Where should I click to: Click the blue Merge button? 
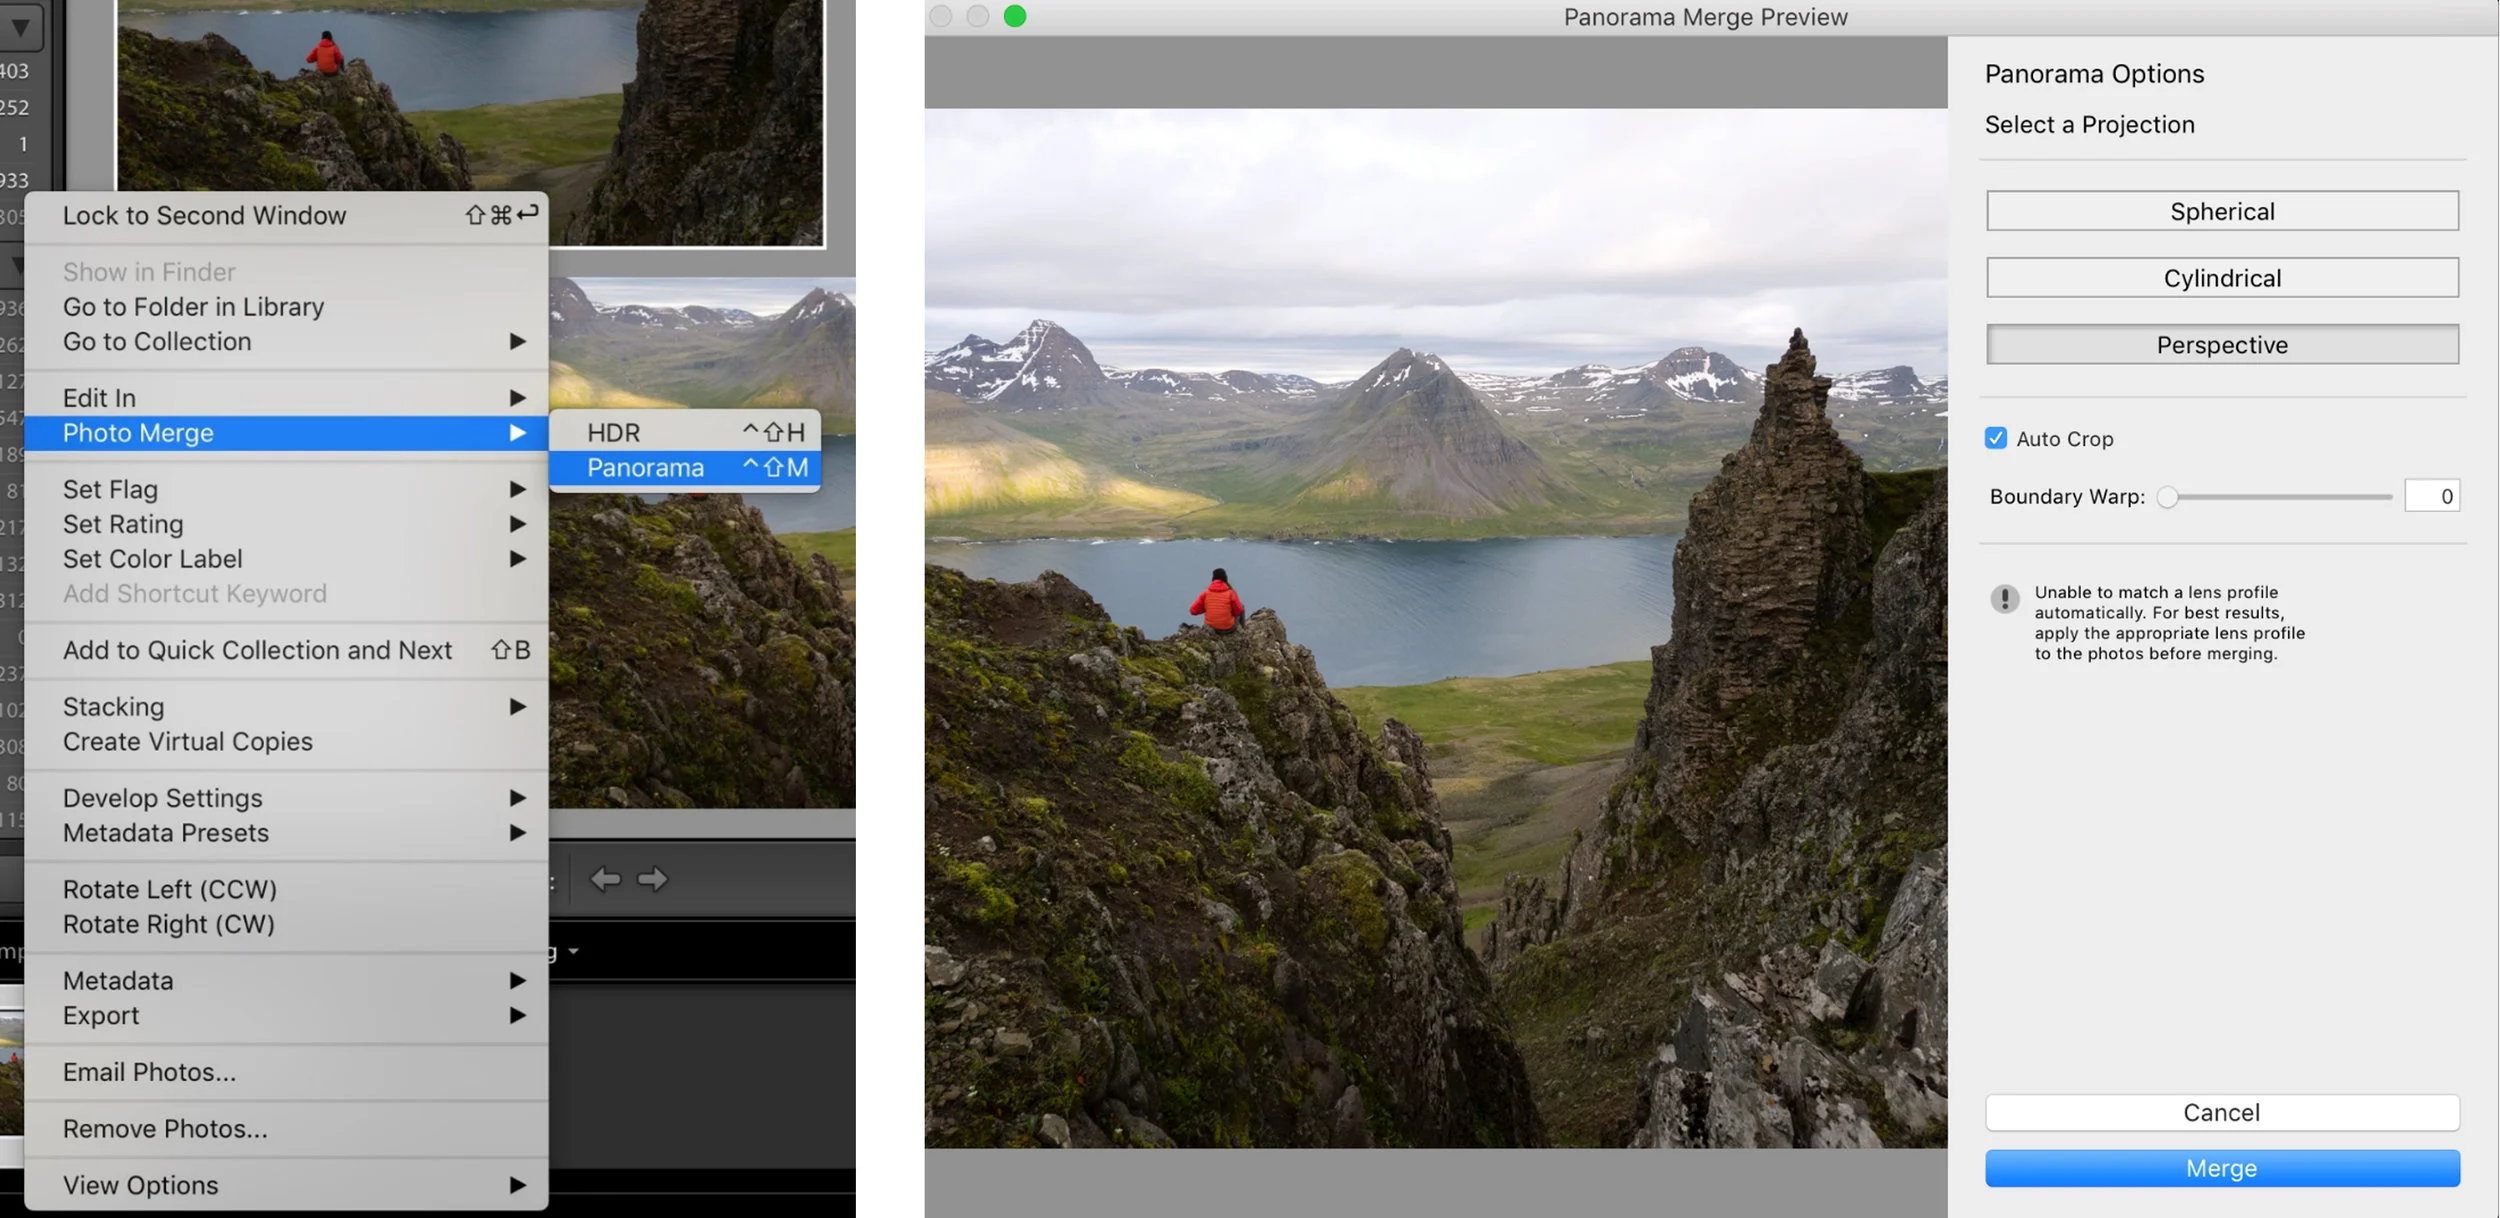(2222, 1168)
